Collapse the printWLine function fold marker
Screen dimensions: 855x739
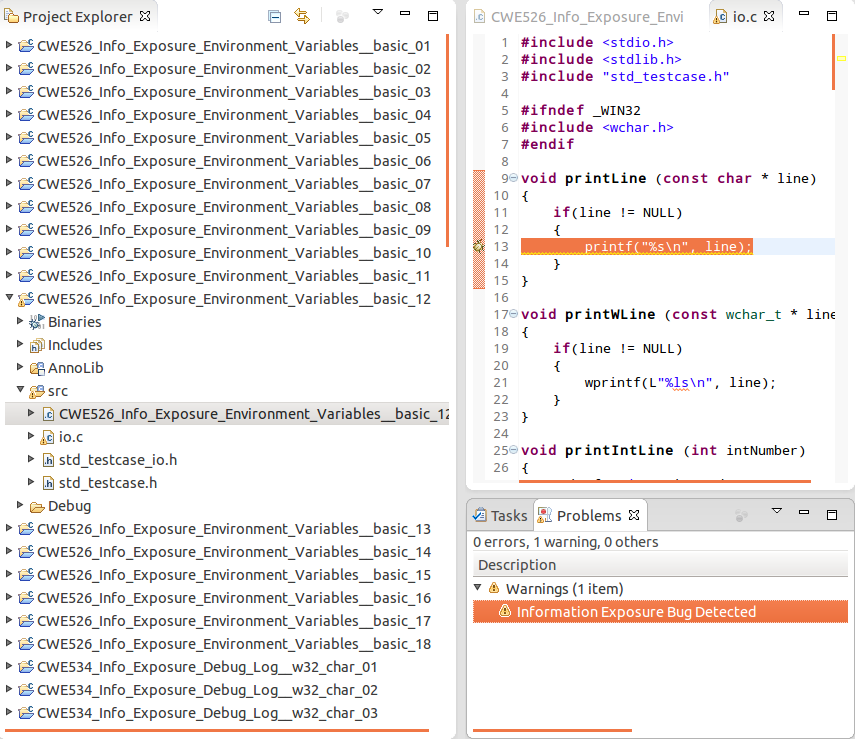click(513, 314)
